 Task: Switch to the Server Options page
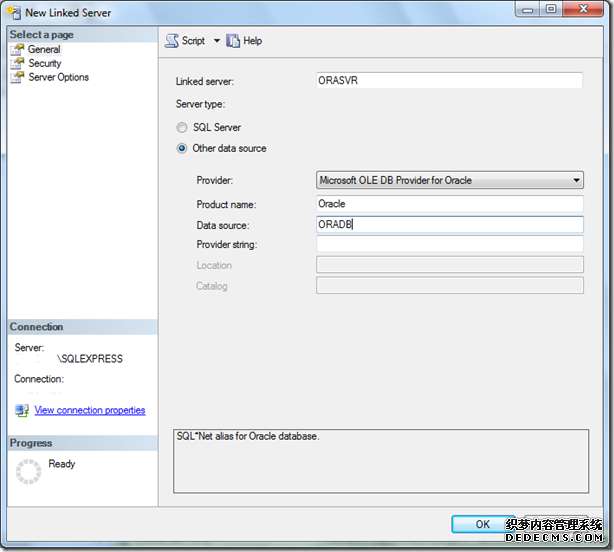click(x=58, y=77)
